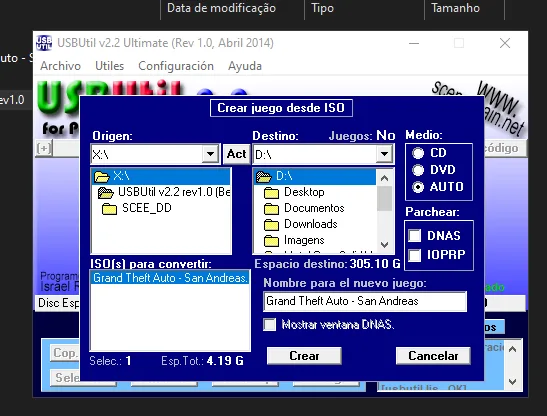Minimize the USBUtil window
Screen dimensions: 547x416
pyautogui.click(x=414, y=43)
